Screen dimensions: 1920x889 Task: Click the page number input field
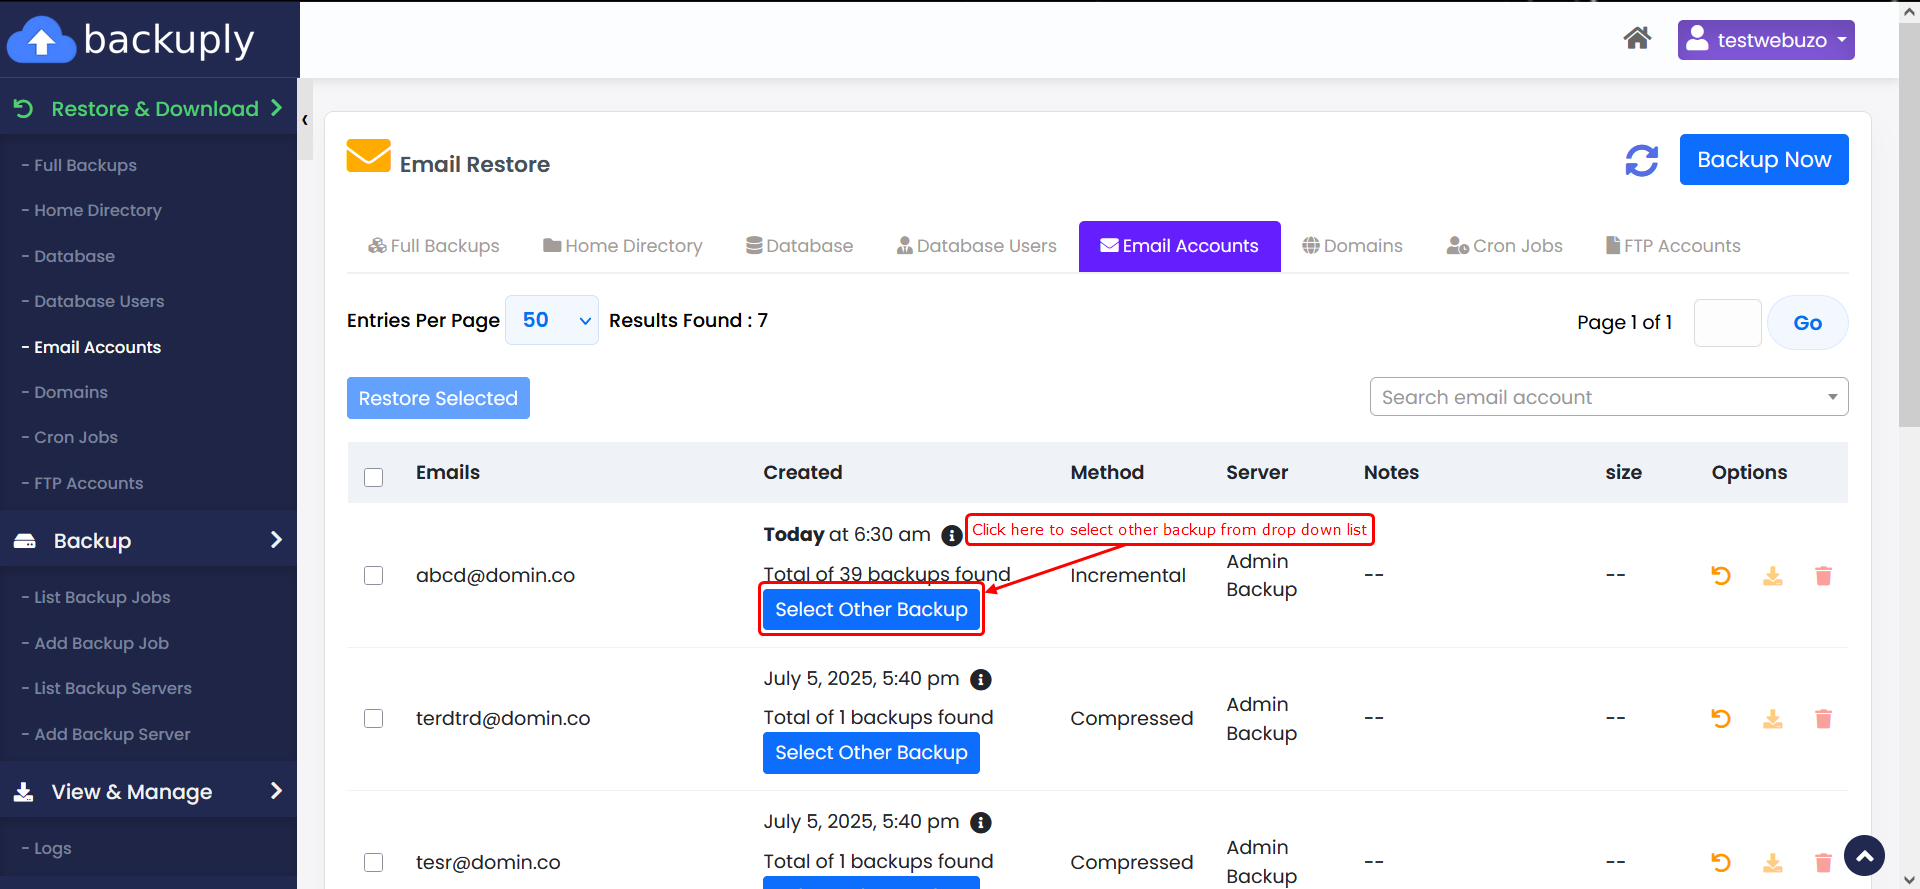[1727, 323]
